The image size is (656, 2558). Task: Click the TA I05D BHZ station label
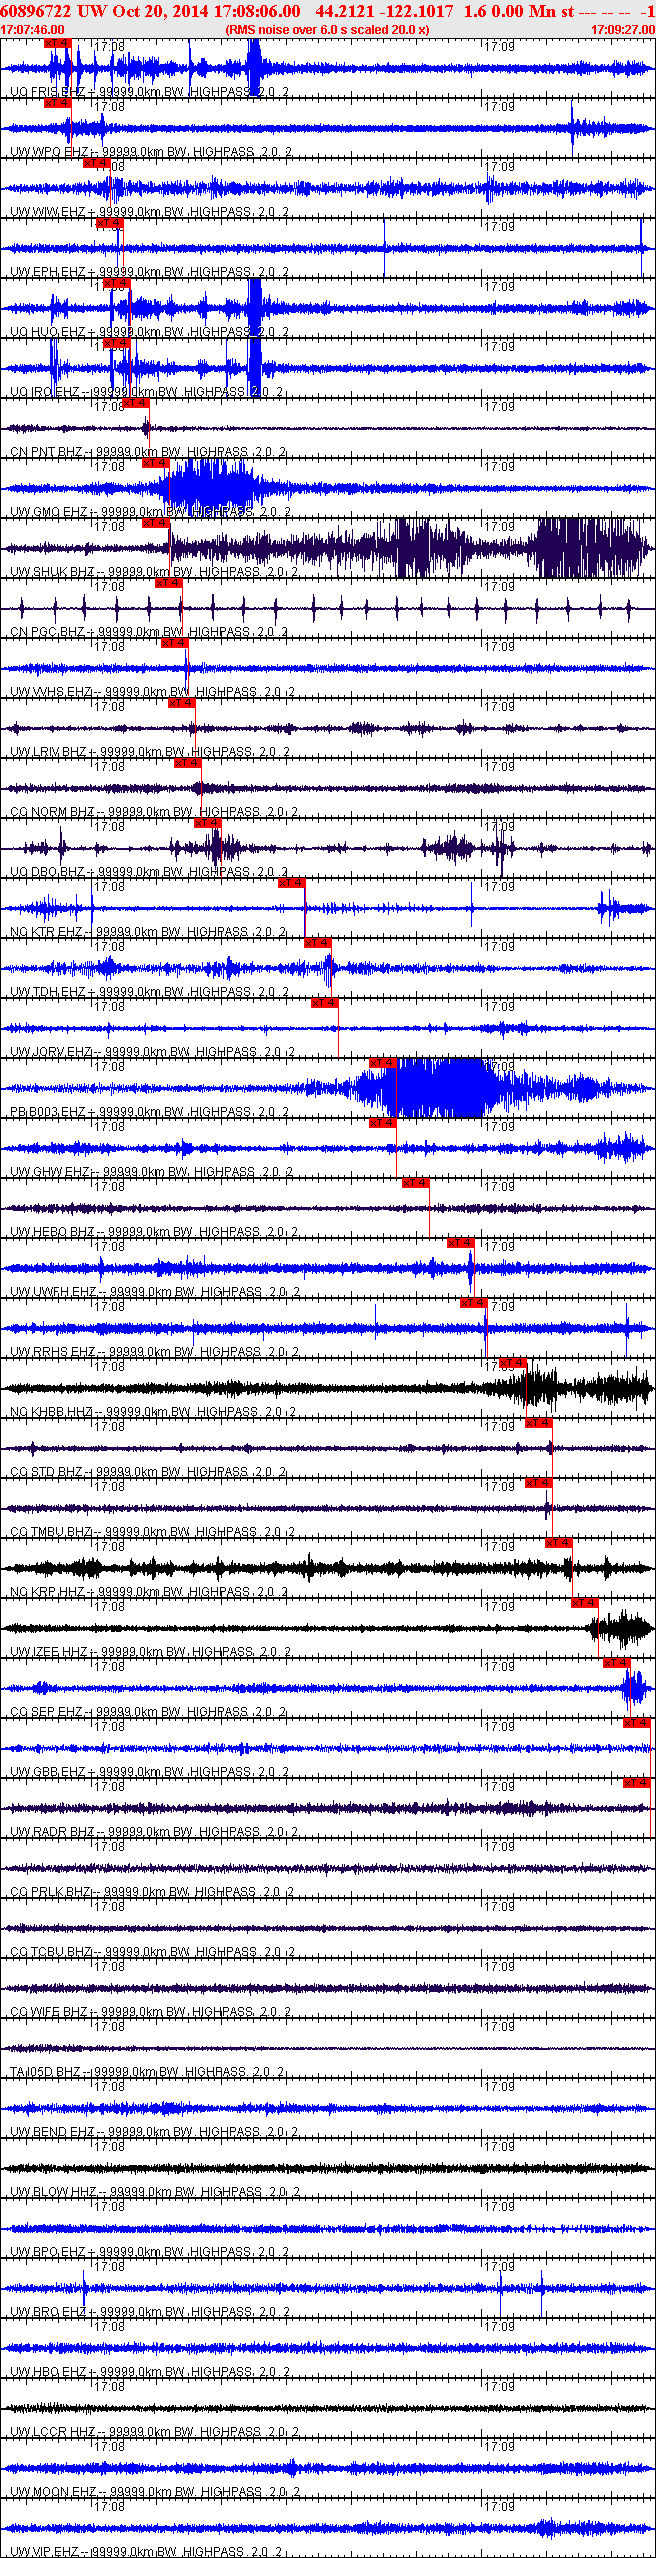45,2072
